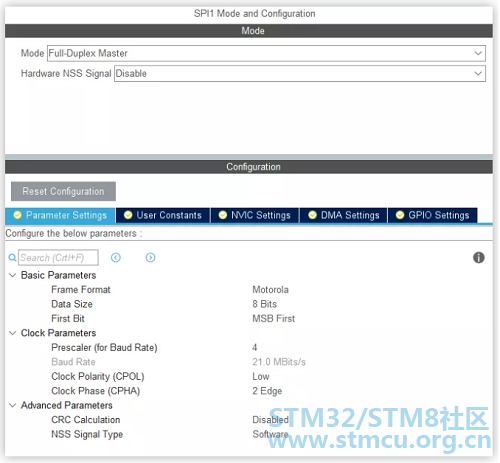Click the Reset Configuration button

63,191
